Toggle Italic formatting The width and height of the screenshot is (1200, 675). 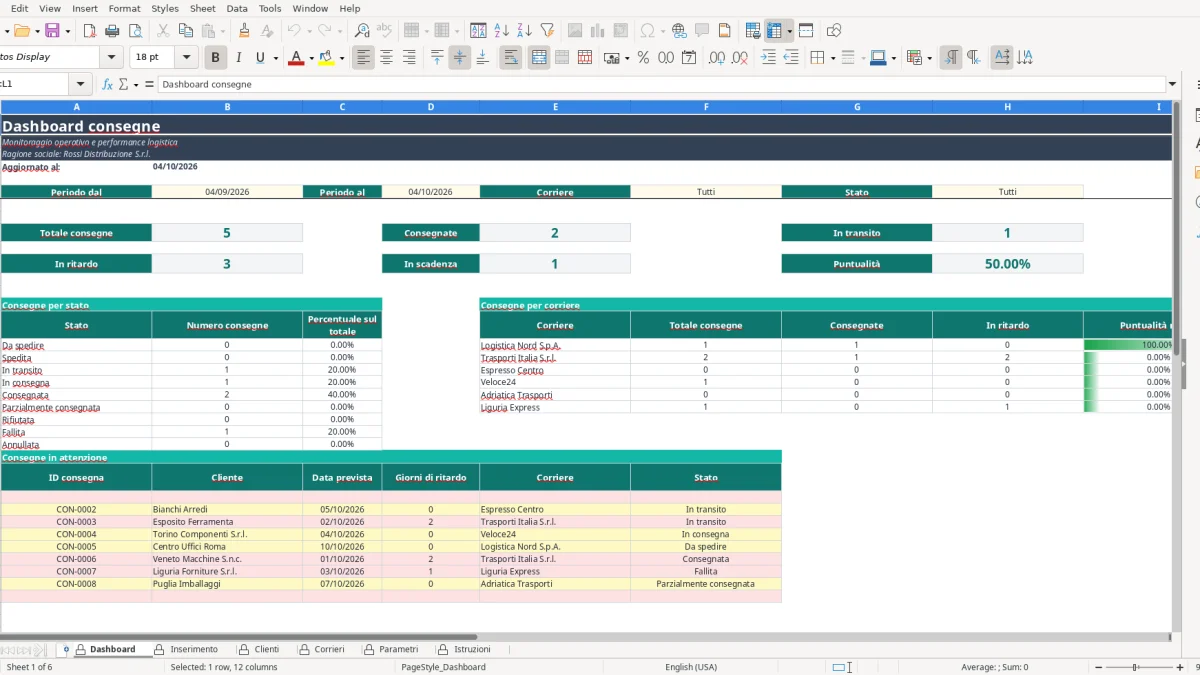click(x=238, y=58)
